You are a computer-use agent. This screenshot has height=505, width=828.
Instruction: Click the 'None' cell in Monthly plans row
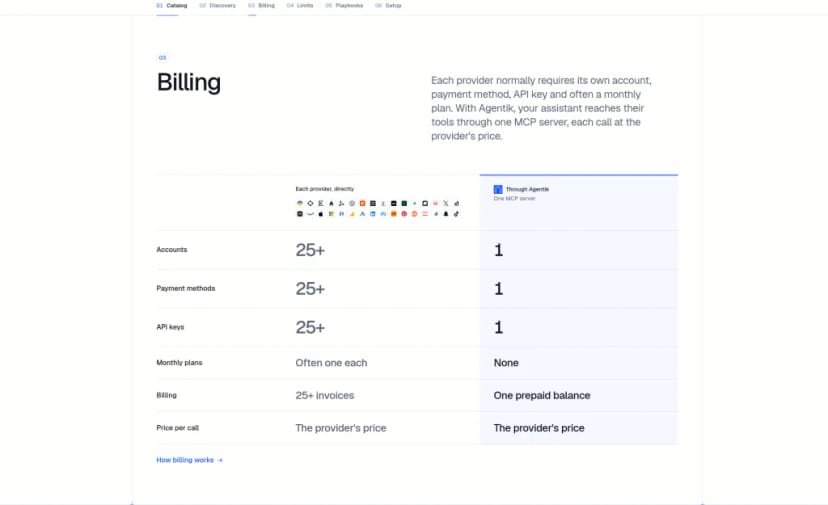click(x=506, y=363)
